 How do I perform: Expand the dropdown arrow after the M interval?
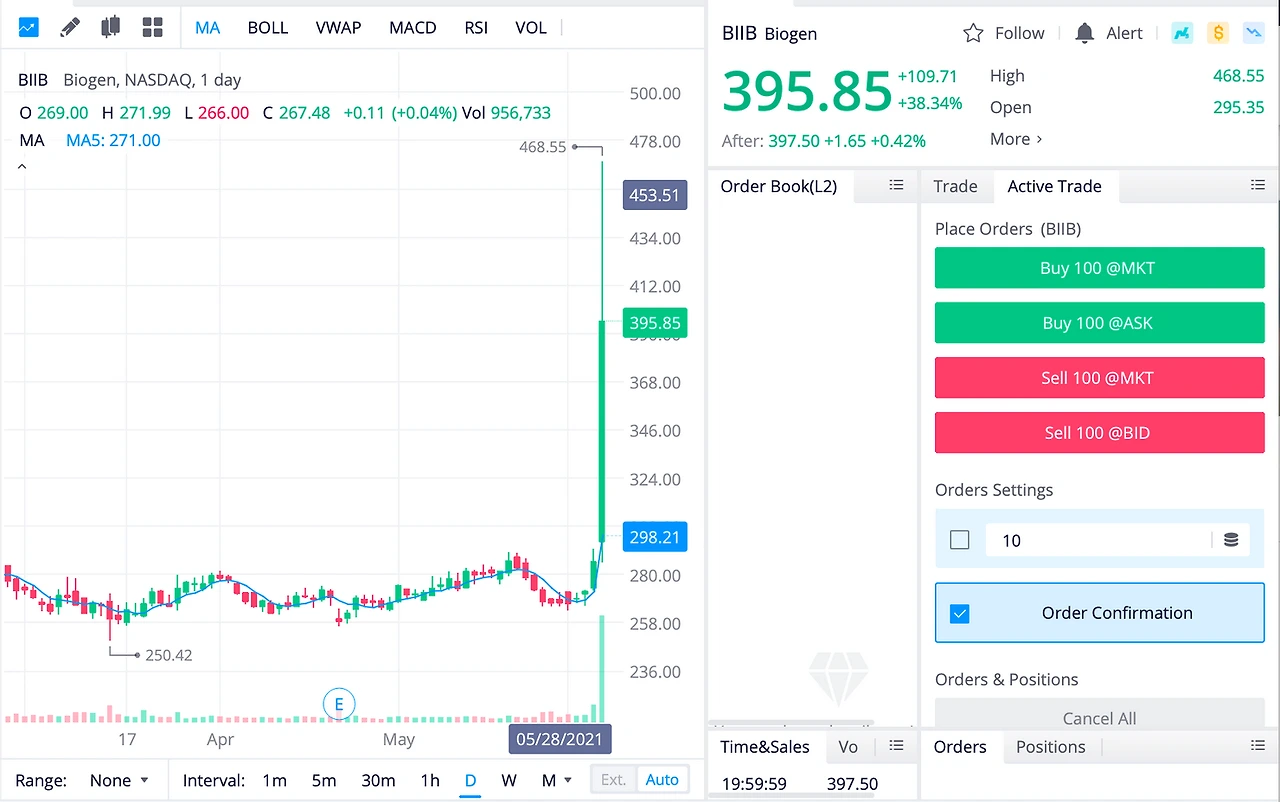568,780
